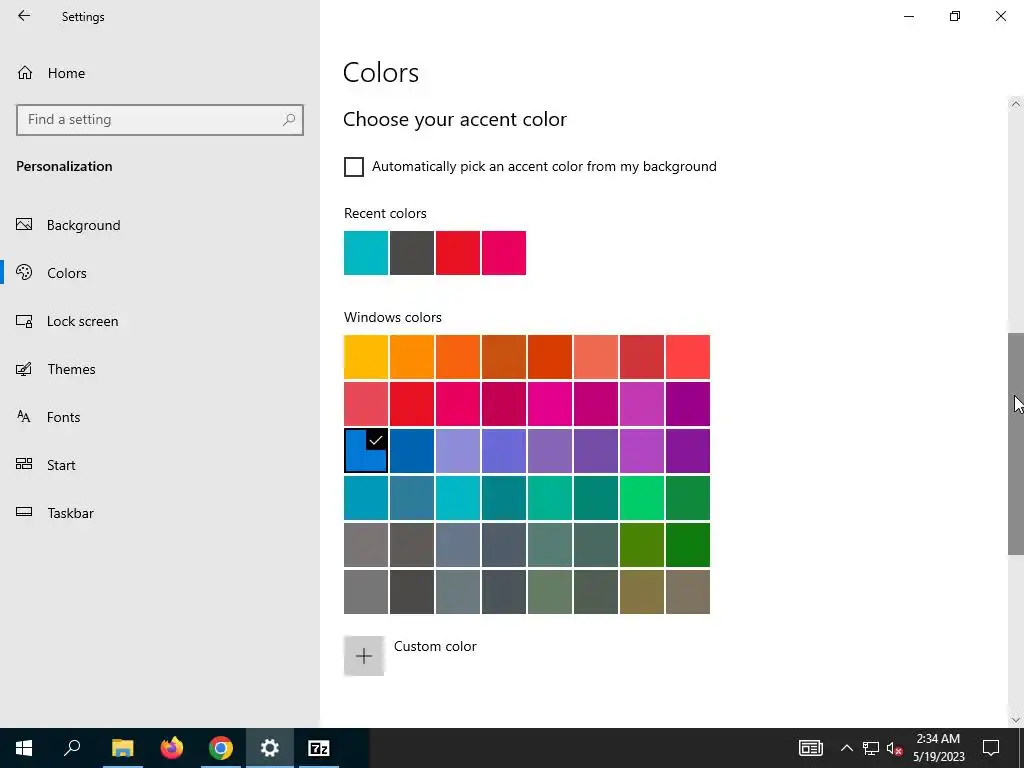Open File Explorer from taskbar

click(122, 748)
